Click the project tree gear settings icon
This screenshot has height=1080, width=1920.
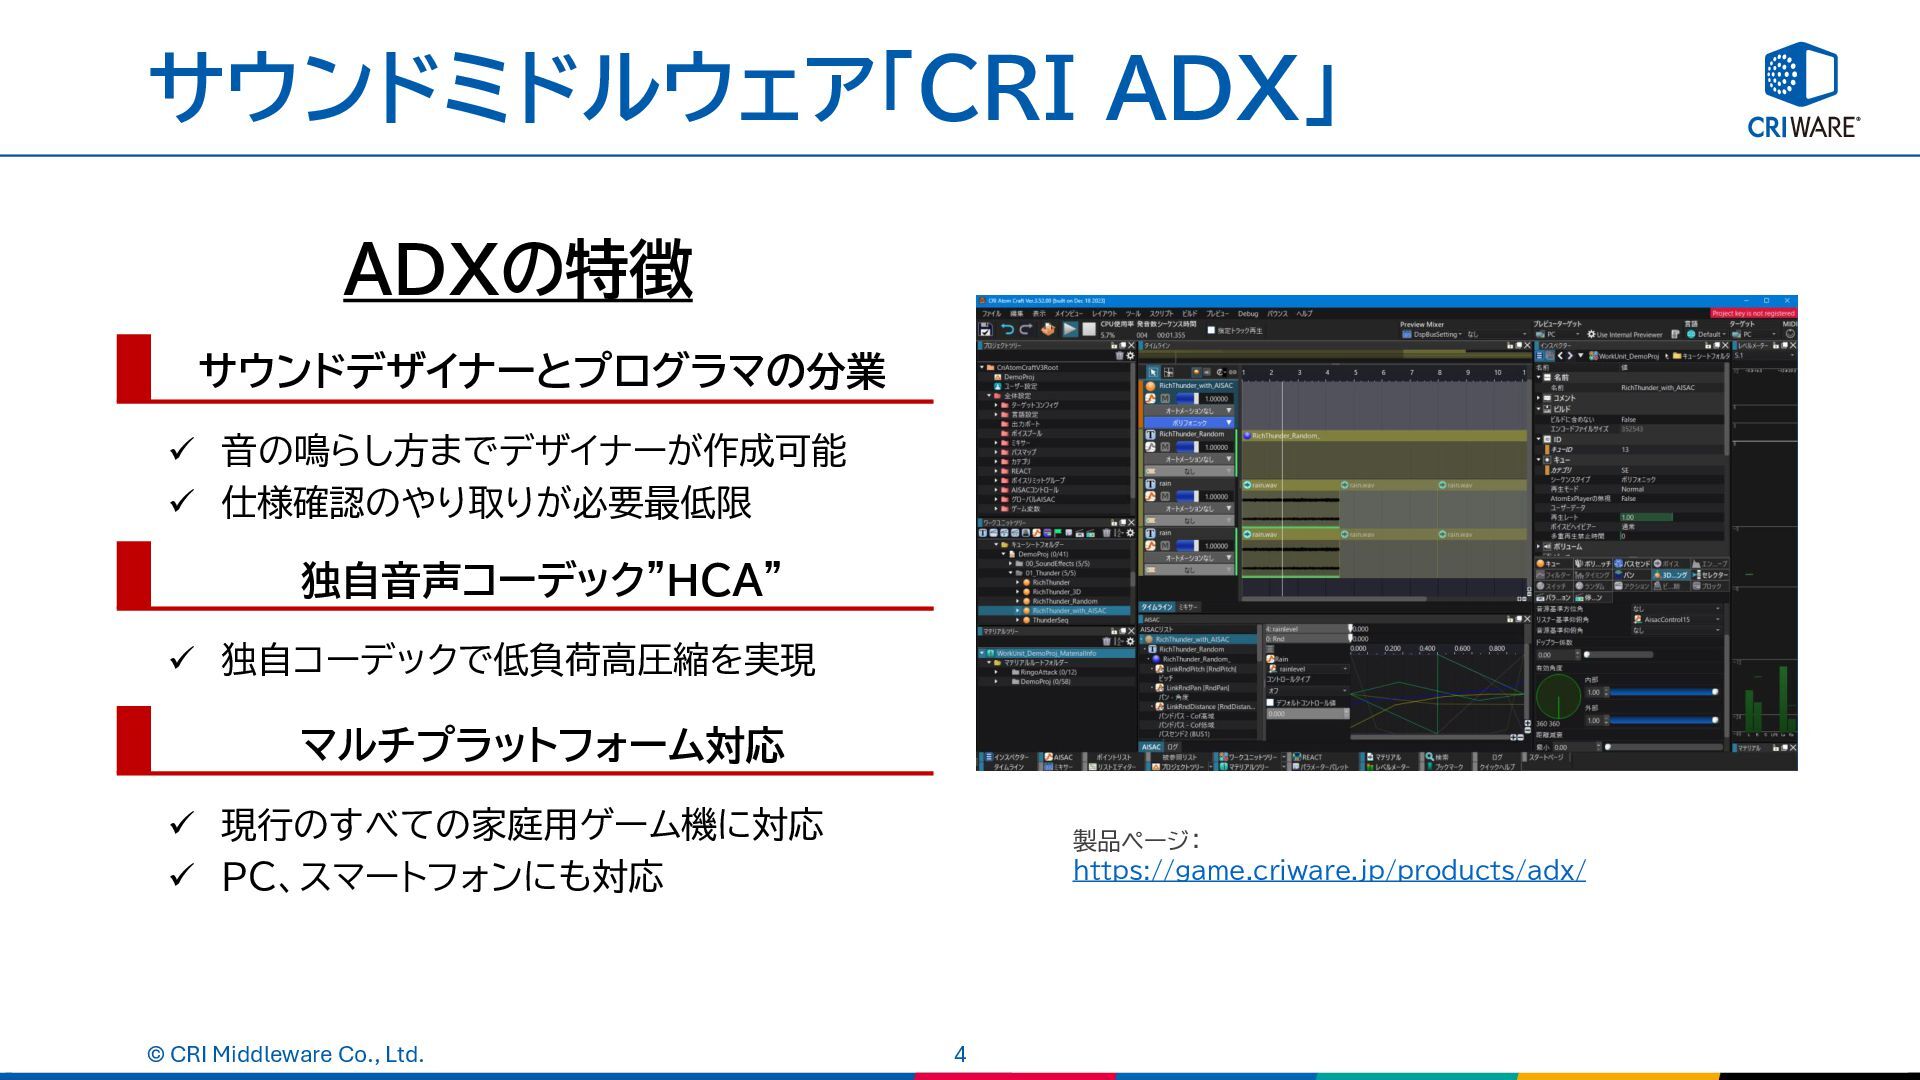1130,356
